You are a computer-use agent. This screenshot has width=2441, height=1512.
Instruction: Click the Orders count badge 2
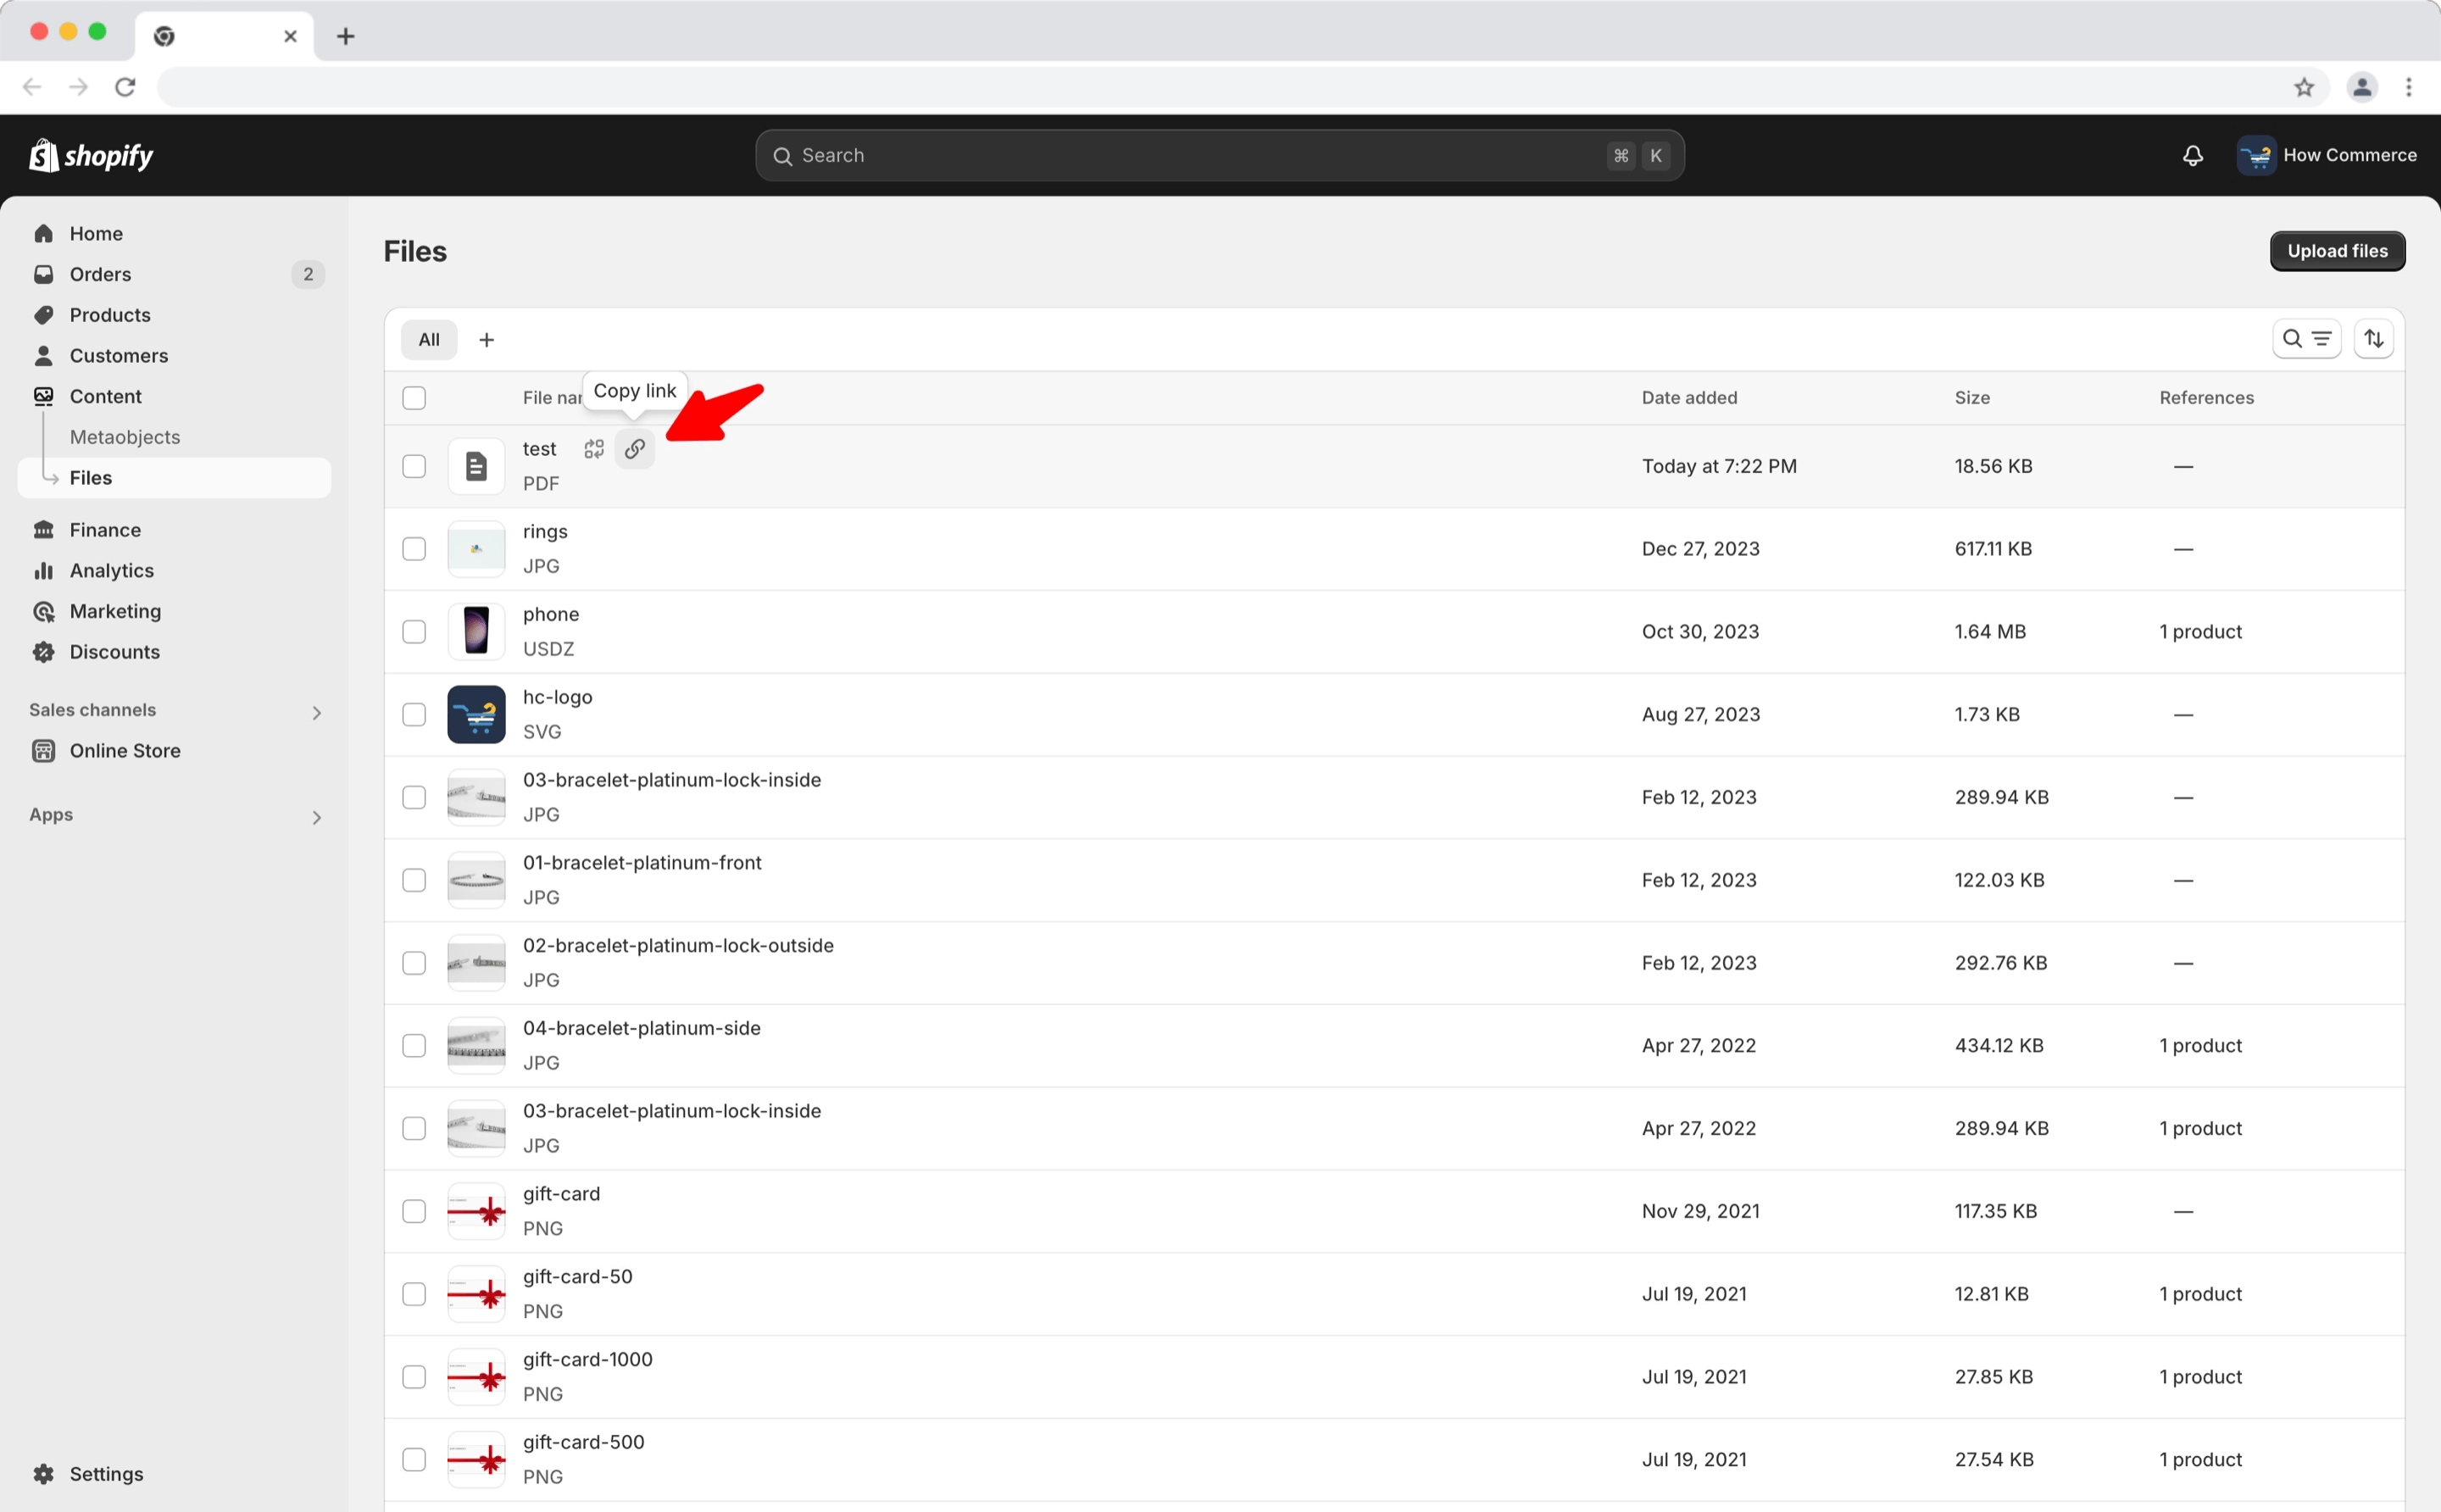[x=308, y=274]
